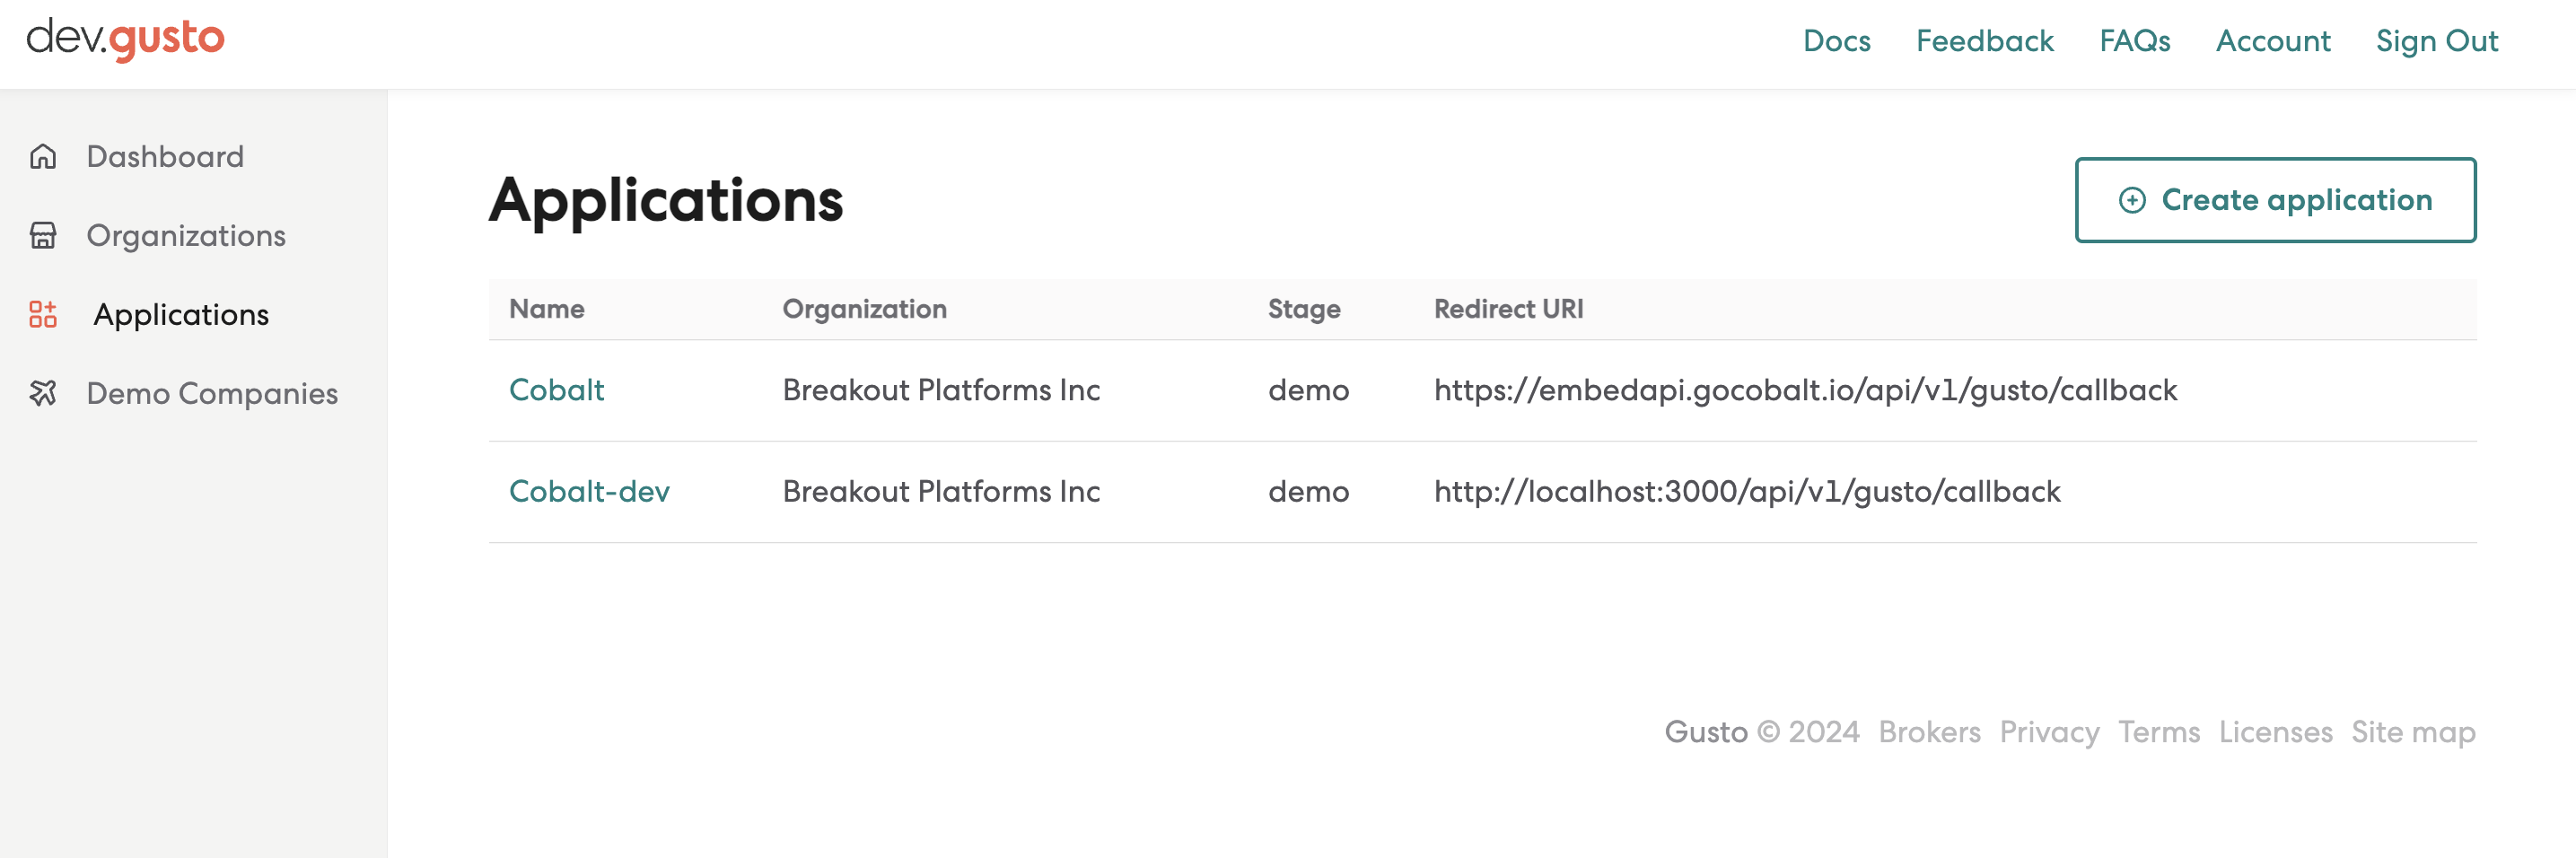Select the Applications grid icon
The width and height of the screenshot is (2576, 858).
(x=44, y=314)
